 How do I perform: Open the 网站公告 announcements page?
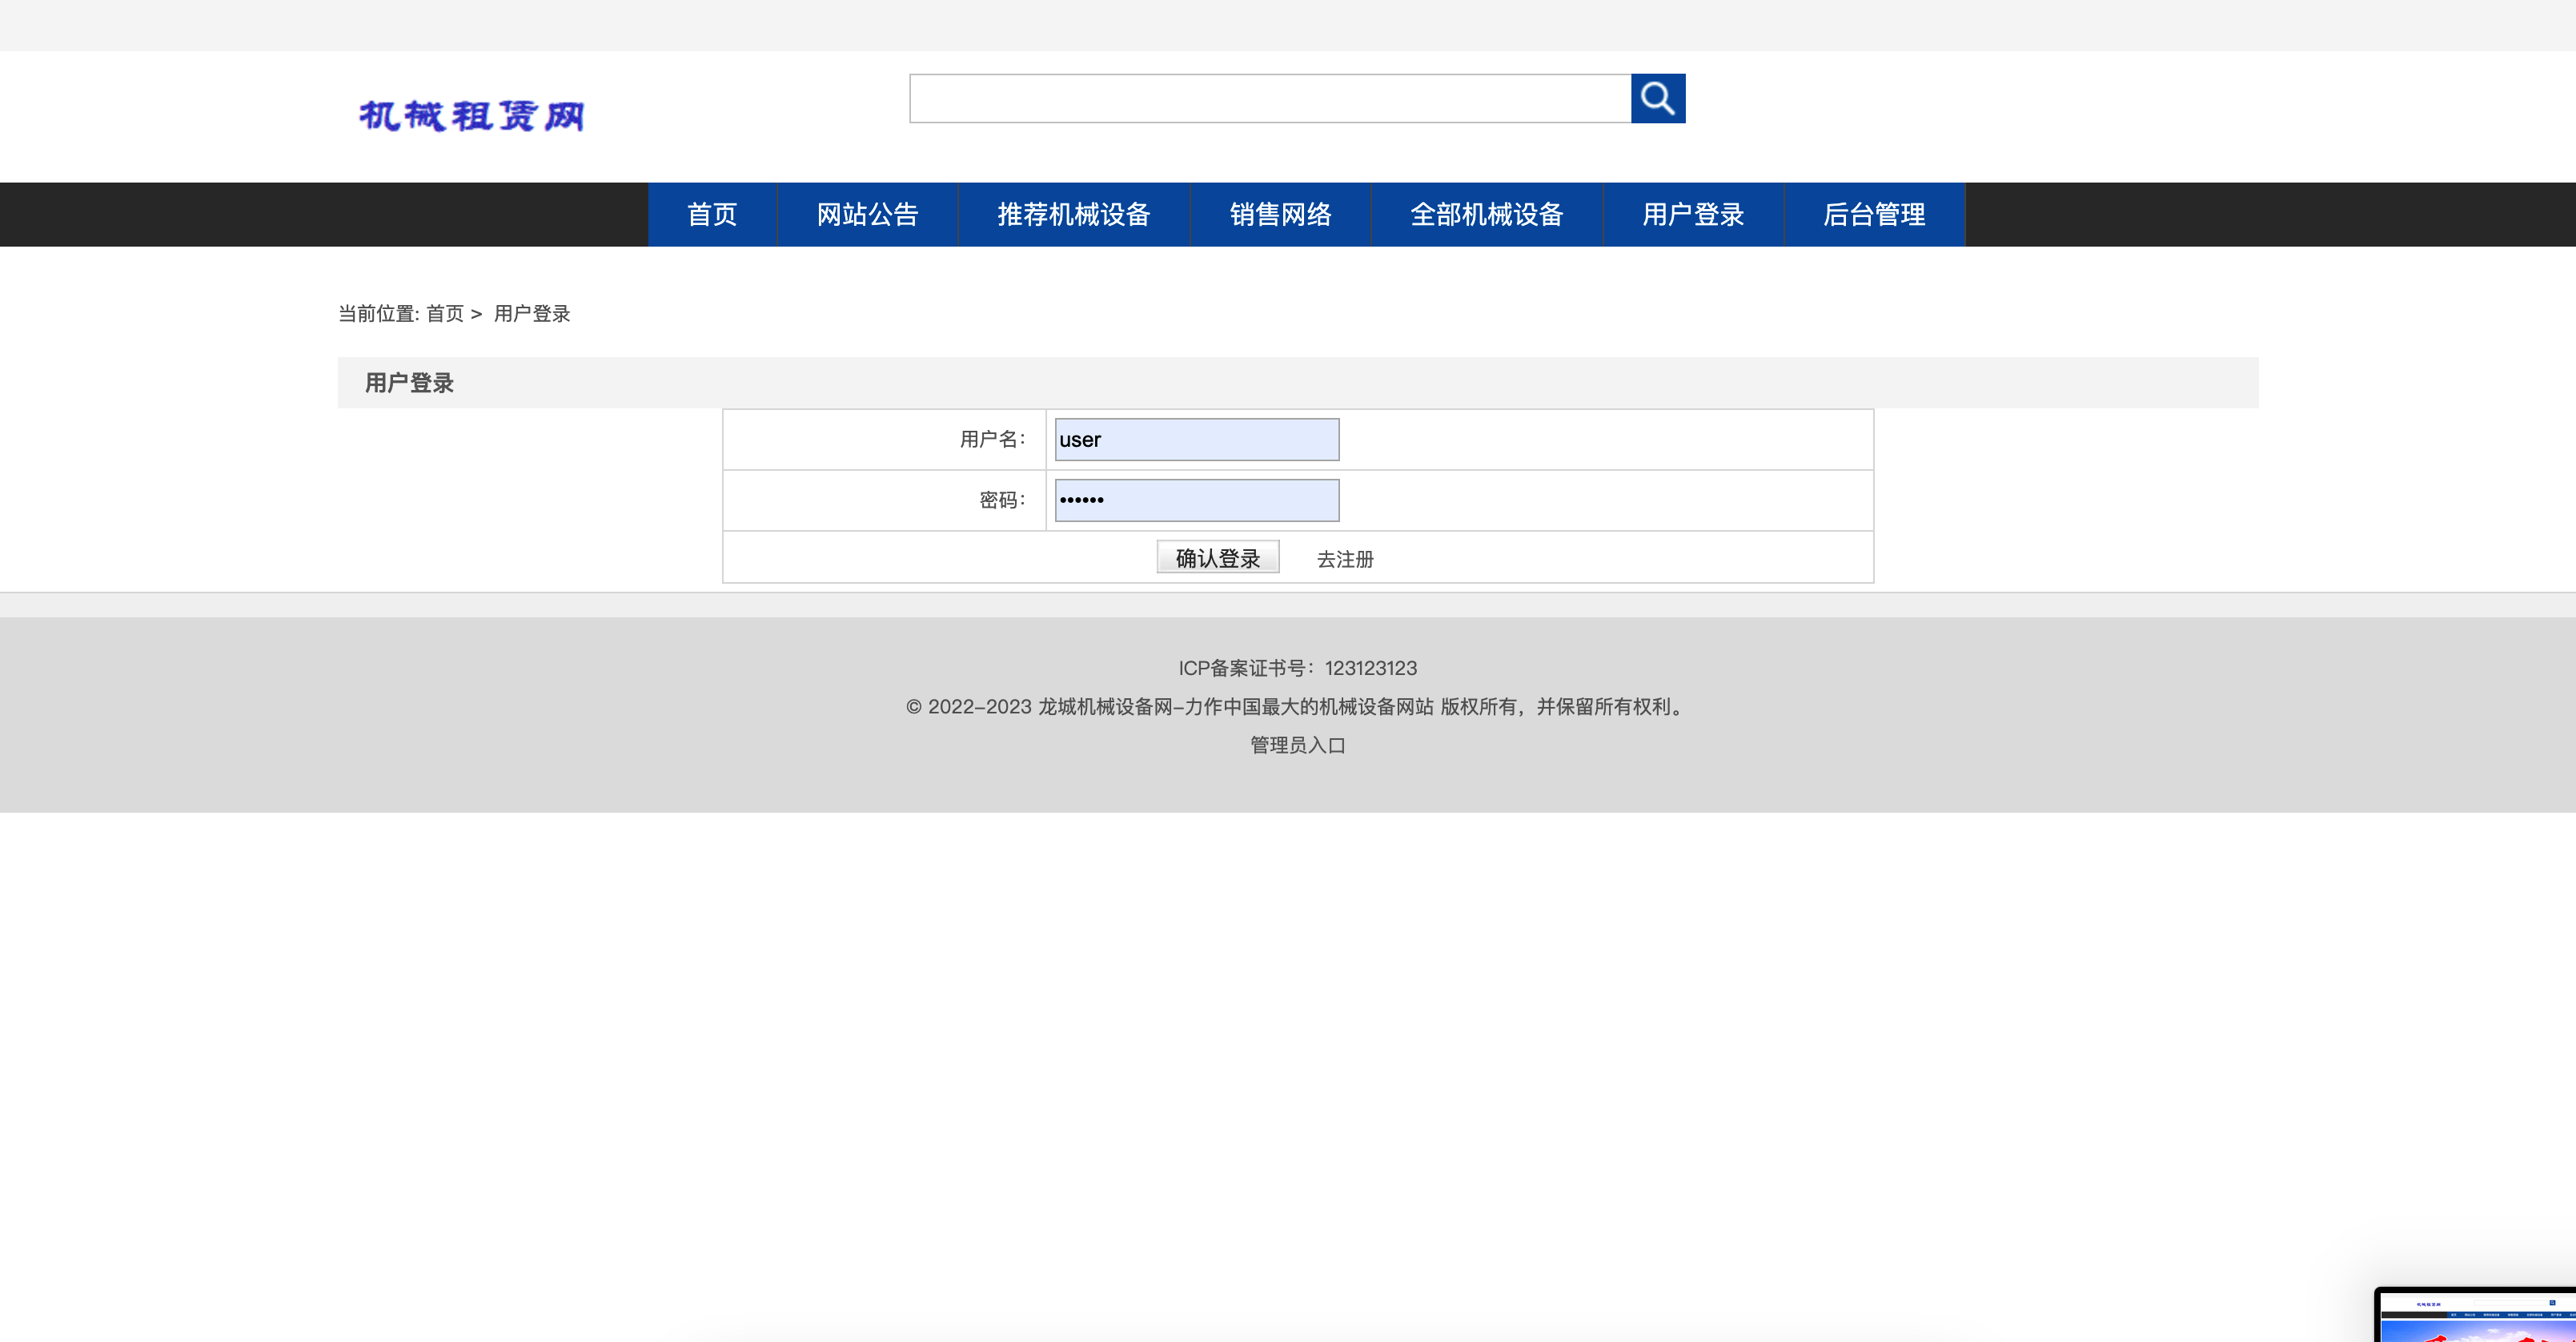[x=866, y=214]
